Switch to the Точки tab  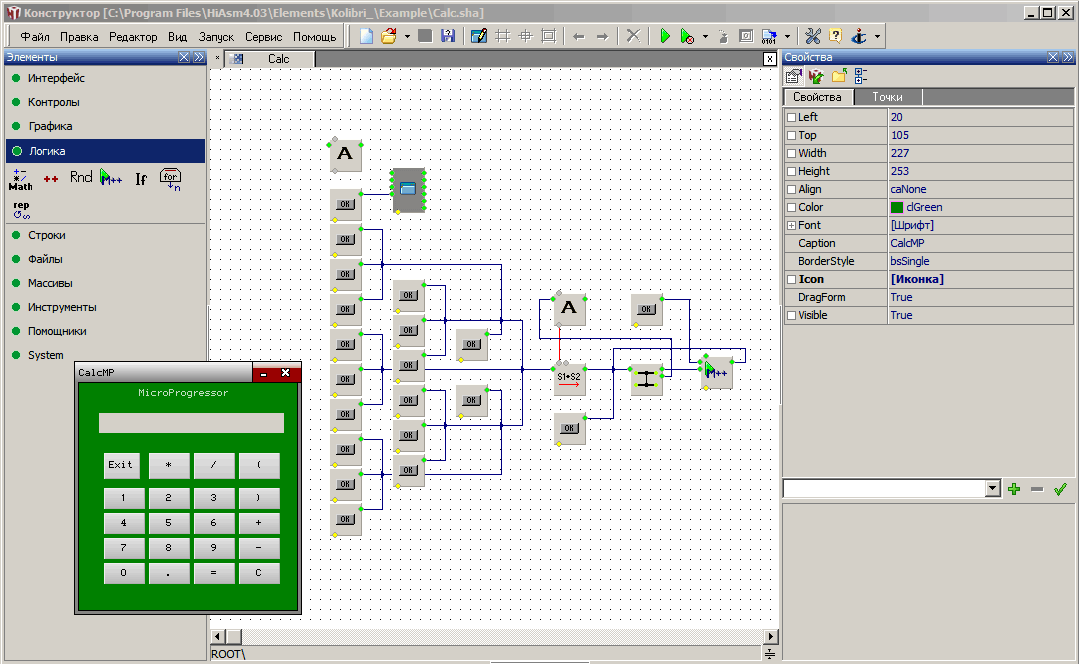pyautogui.click(x=887, y=97)
